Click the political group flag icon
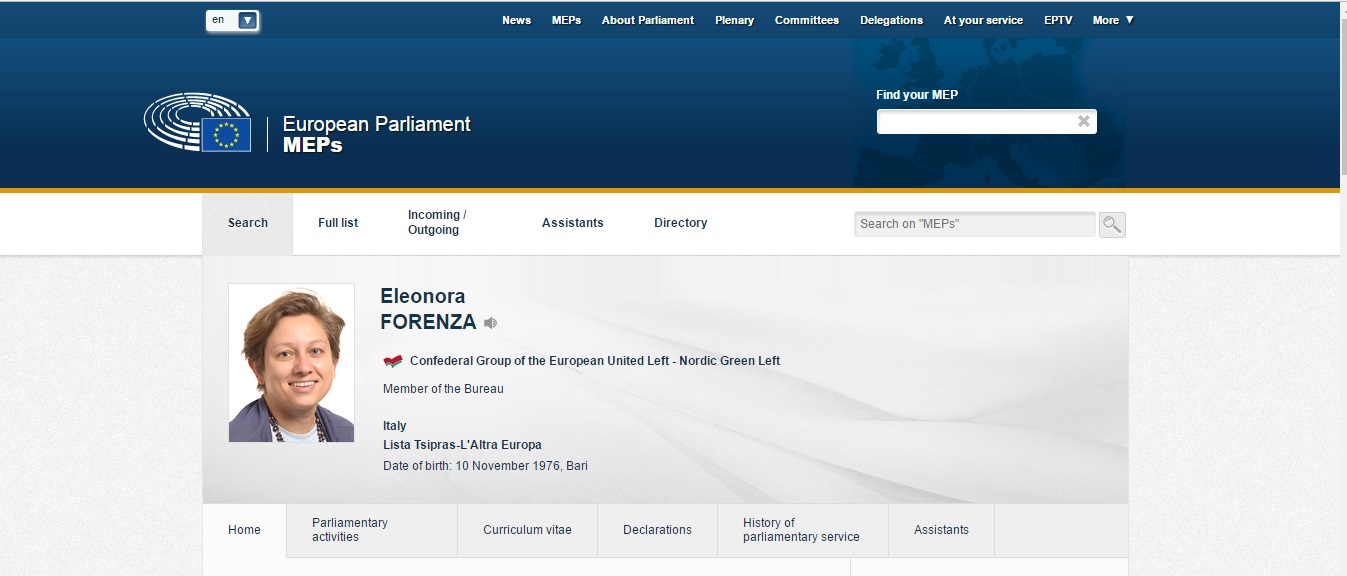 tap(393, 361)
